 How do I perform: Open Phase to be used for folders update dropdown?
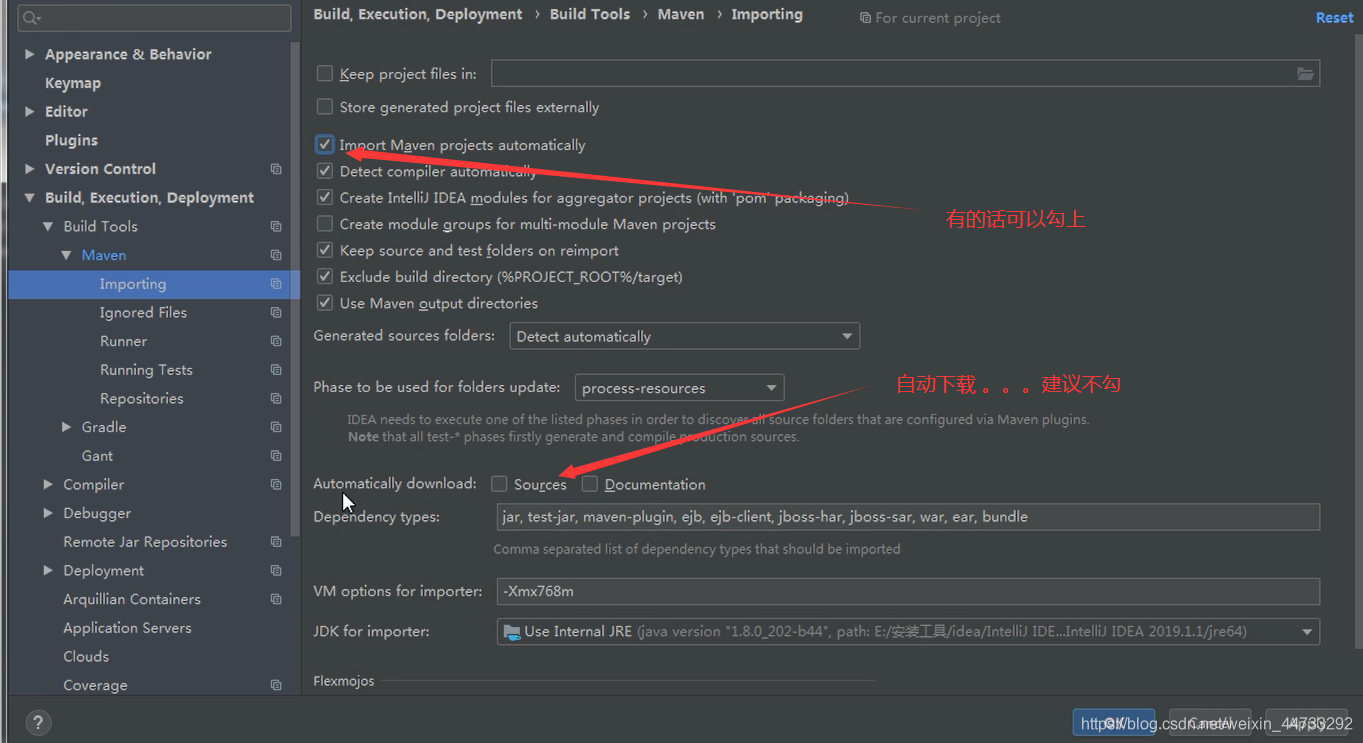tap(679, 388)
